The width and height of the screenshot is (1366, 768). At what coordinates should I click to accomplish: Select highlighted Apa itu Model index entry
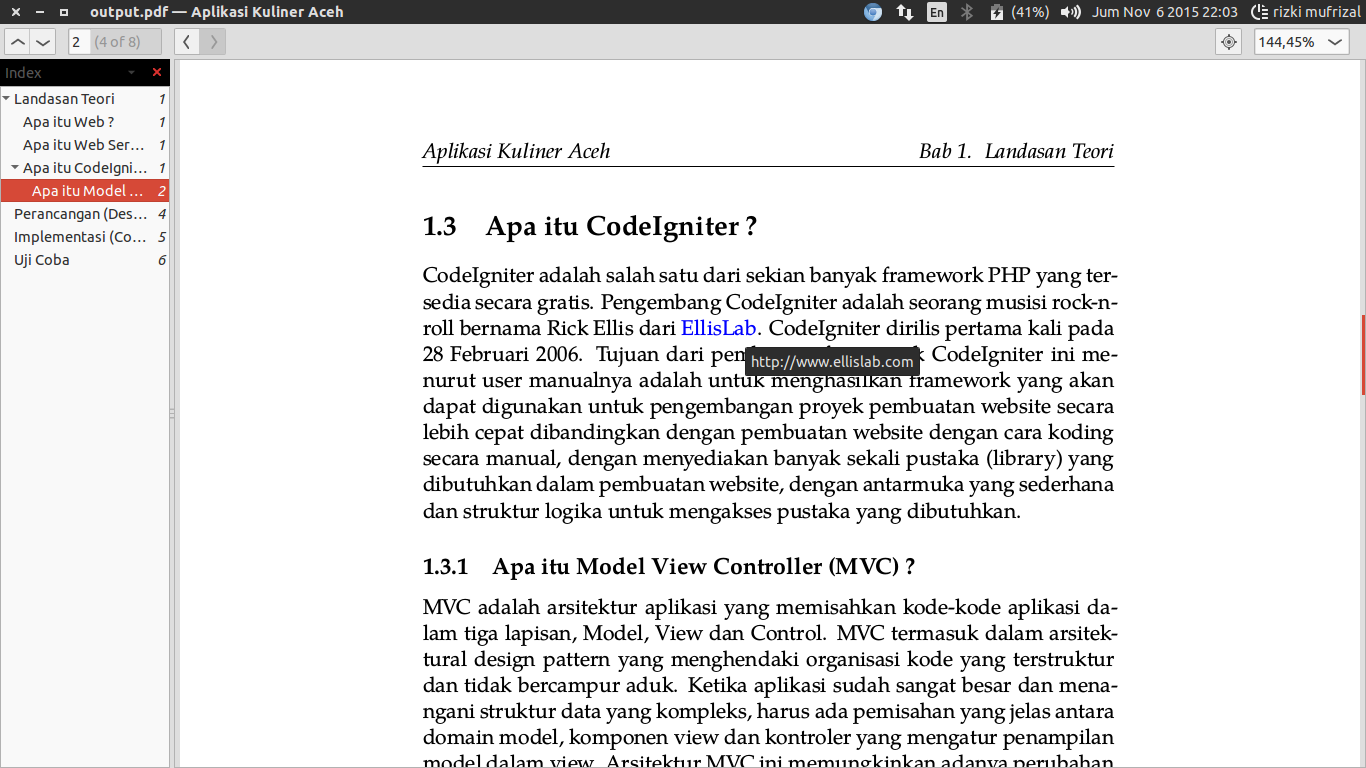[x=84, y=191]
